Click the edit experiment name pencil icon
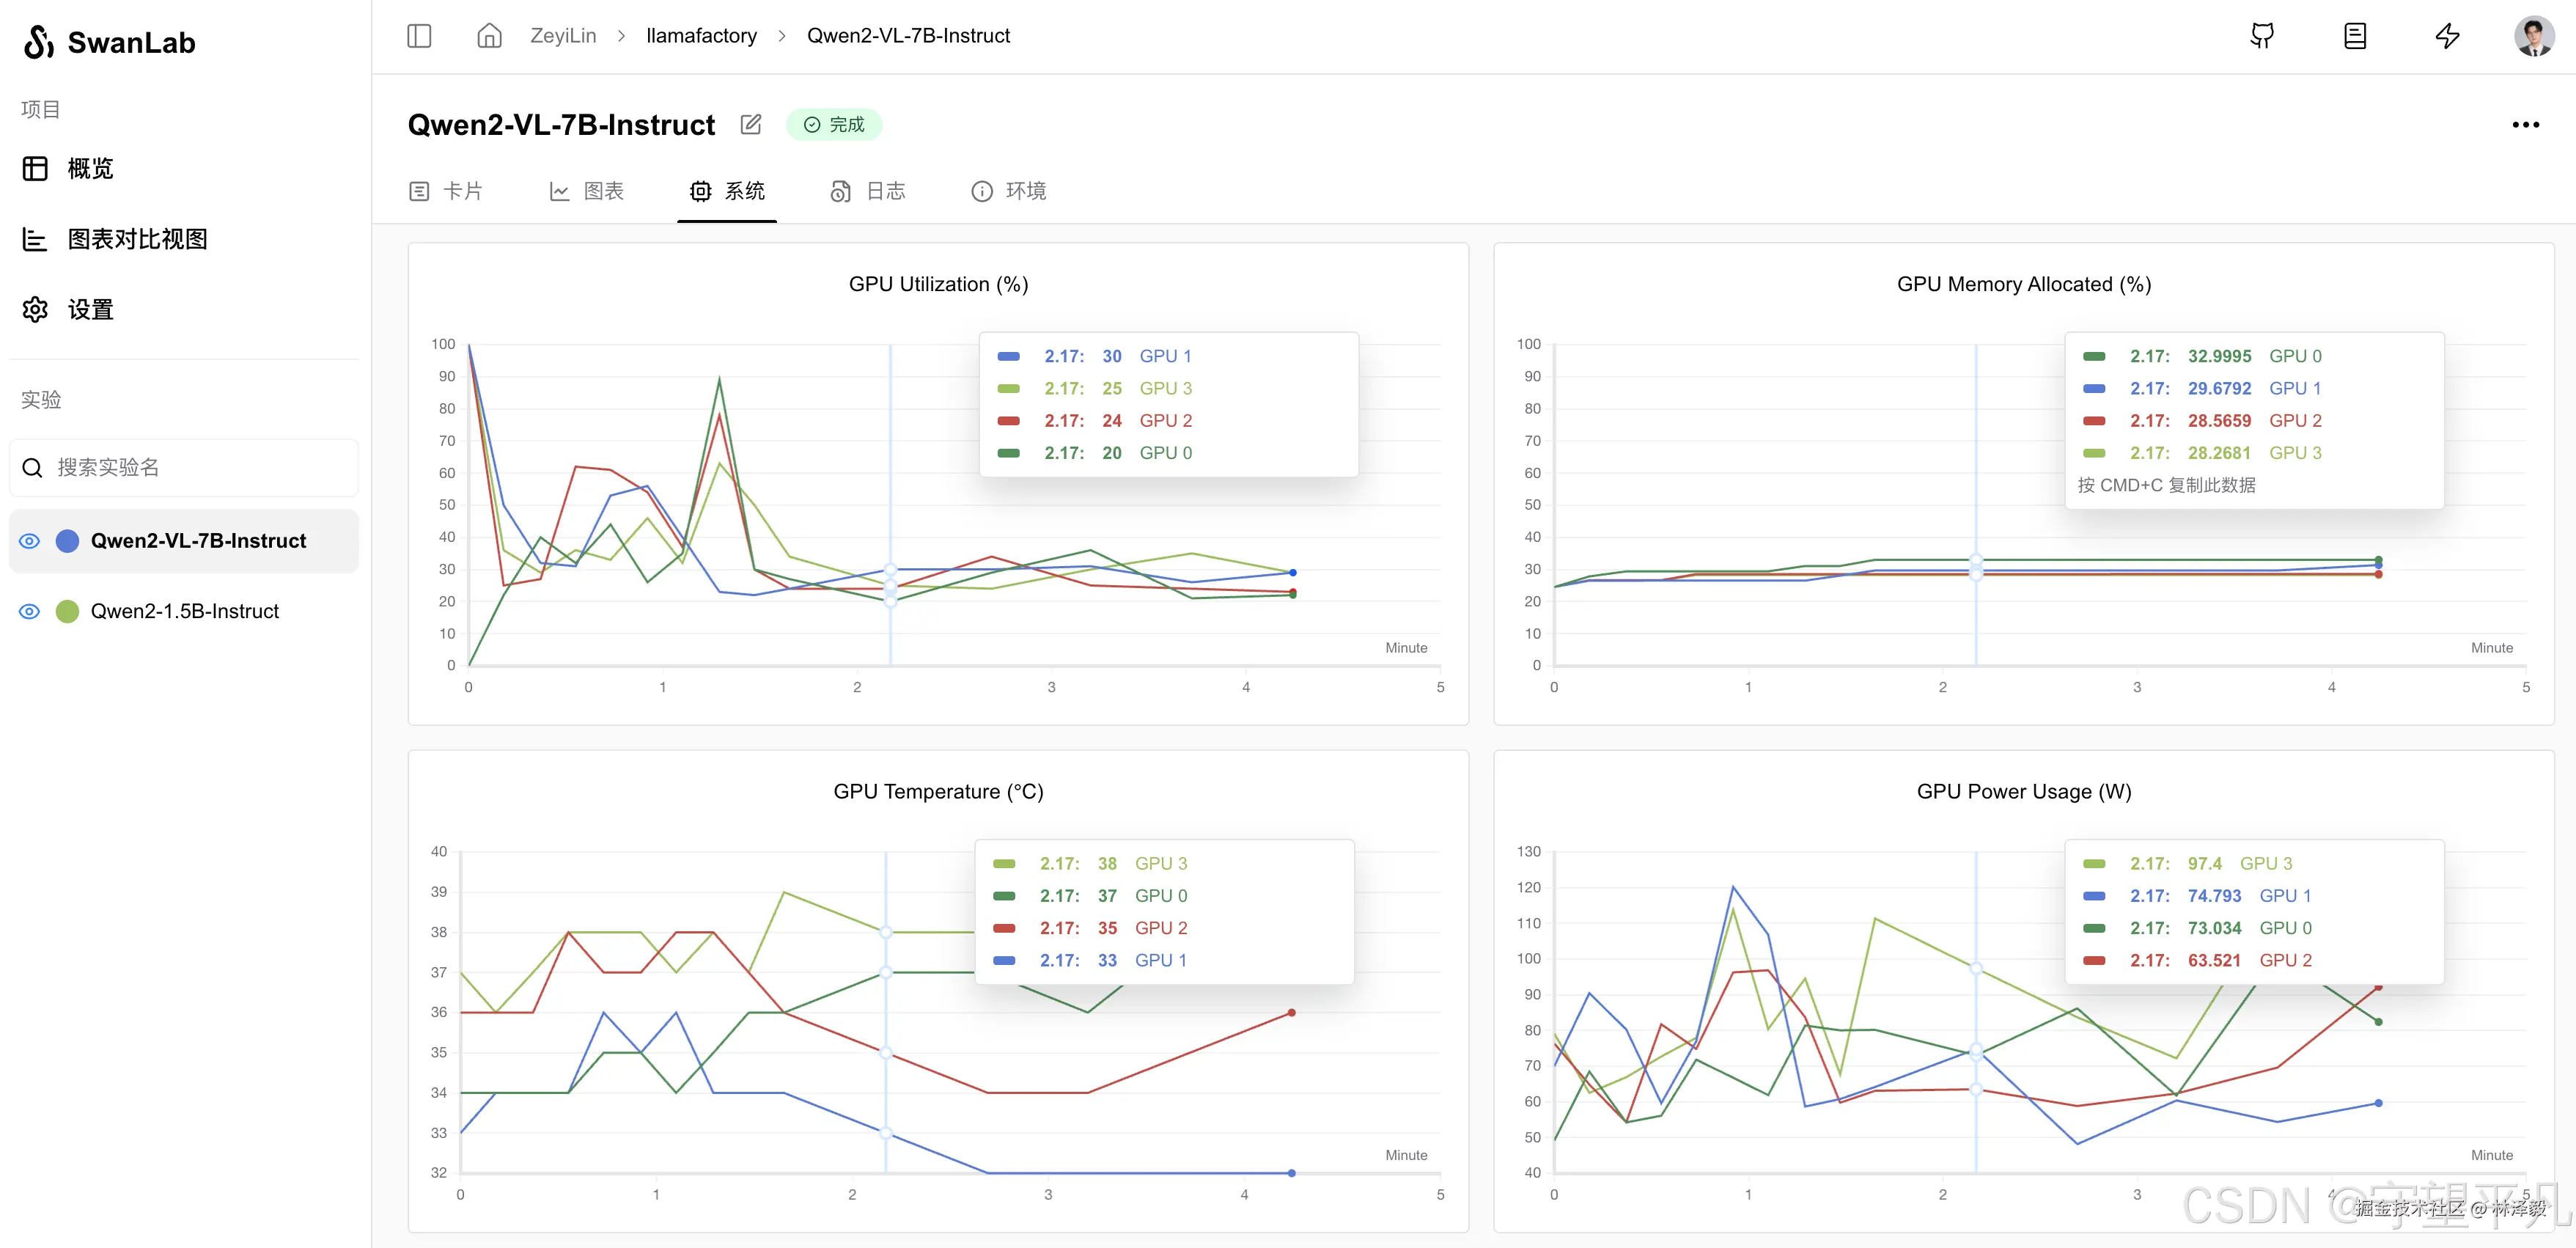 tap(751, 124)
